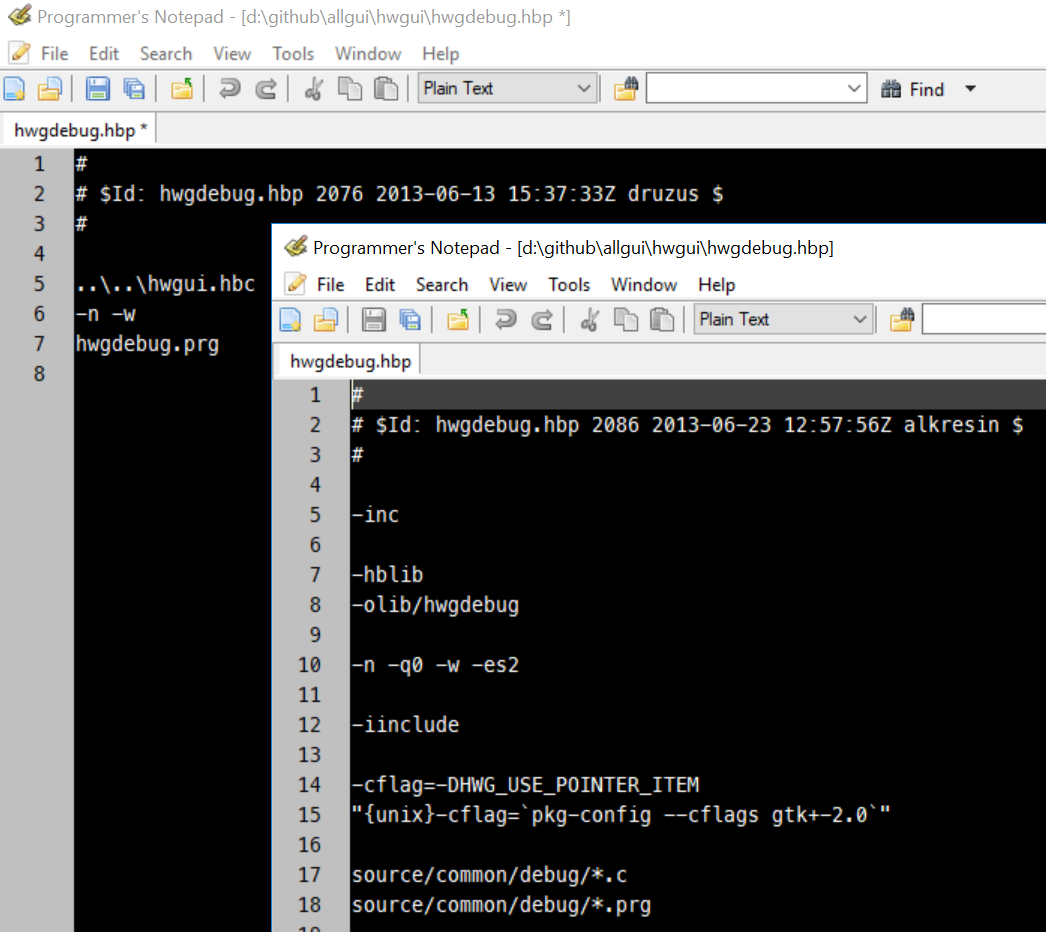Click Save icon in the modified back window
The image size is (1046, 932).
pos(97,89)
